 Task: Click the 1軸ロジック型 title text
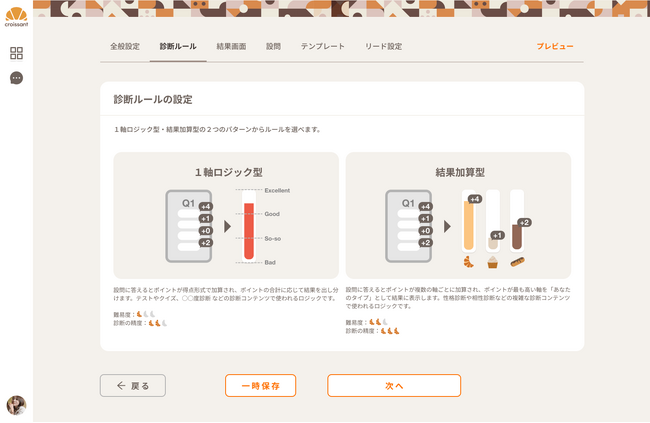click(229, 172)
